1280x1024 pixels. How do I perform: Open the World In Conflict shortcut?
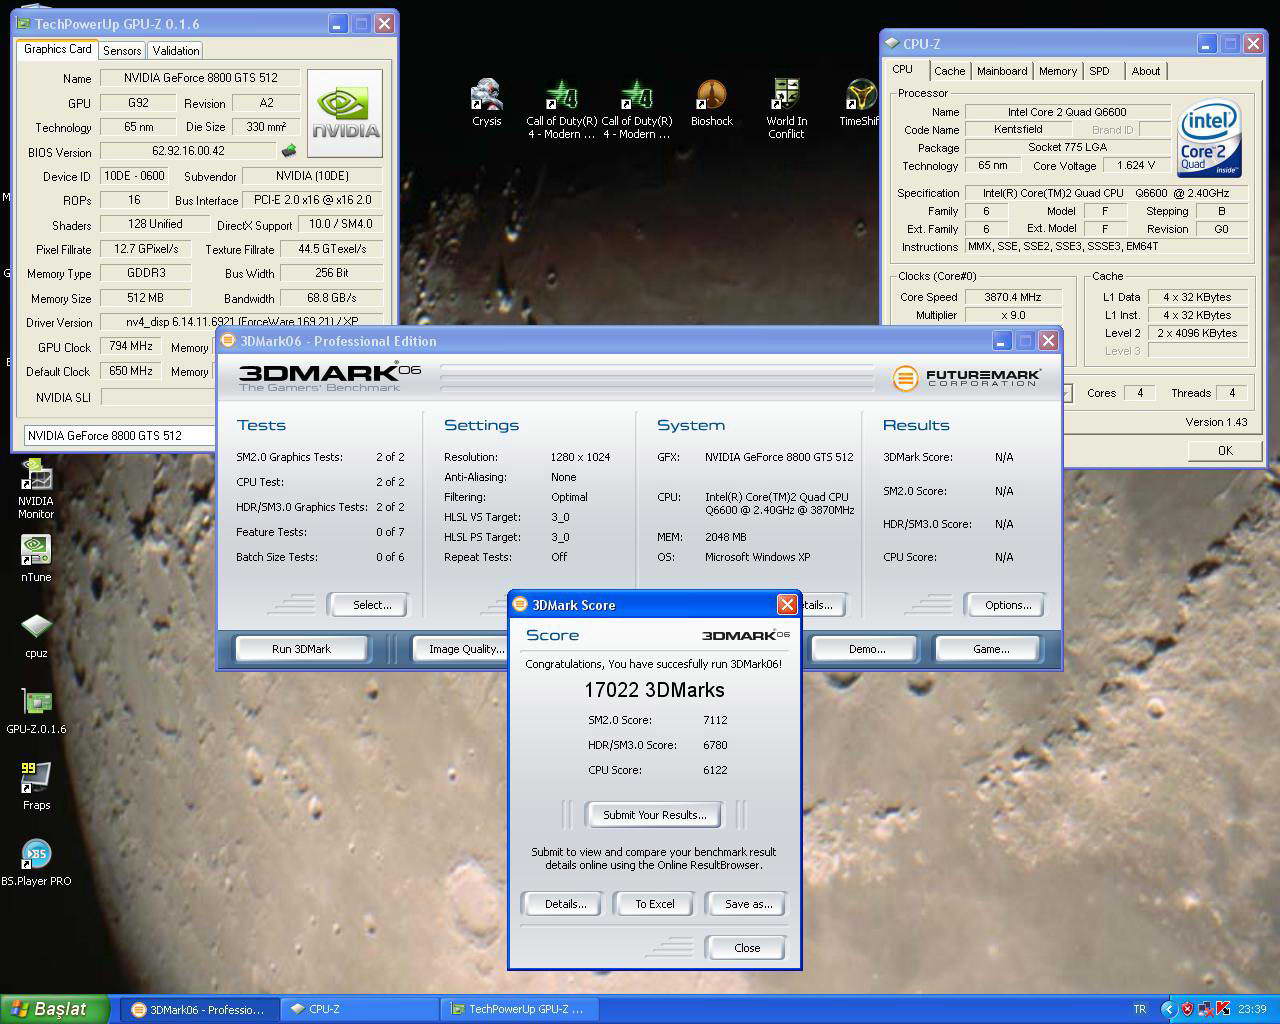(x=786, y=109)
